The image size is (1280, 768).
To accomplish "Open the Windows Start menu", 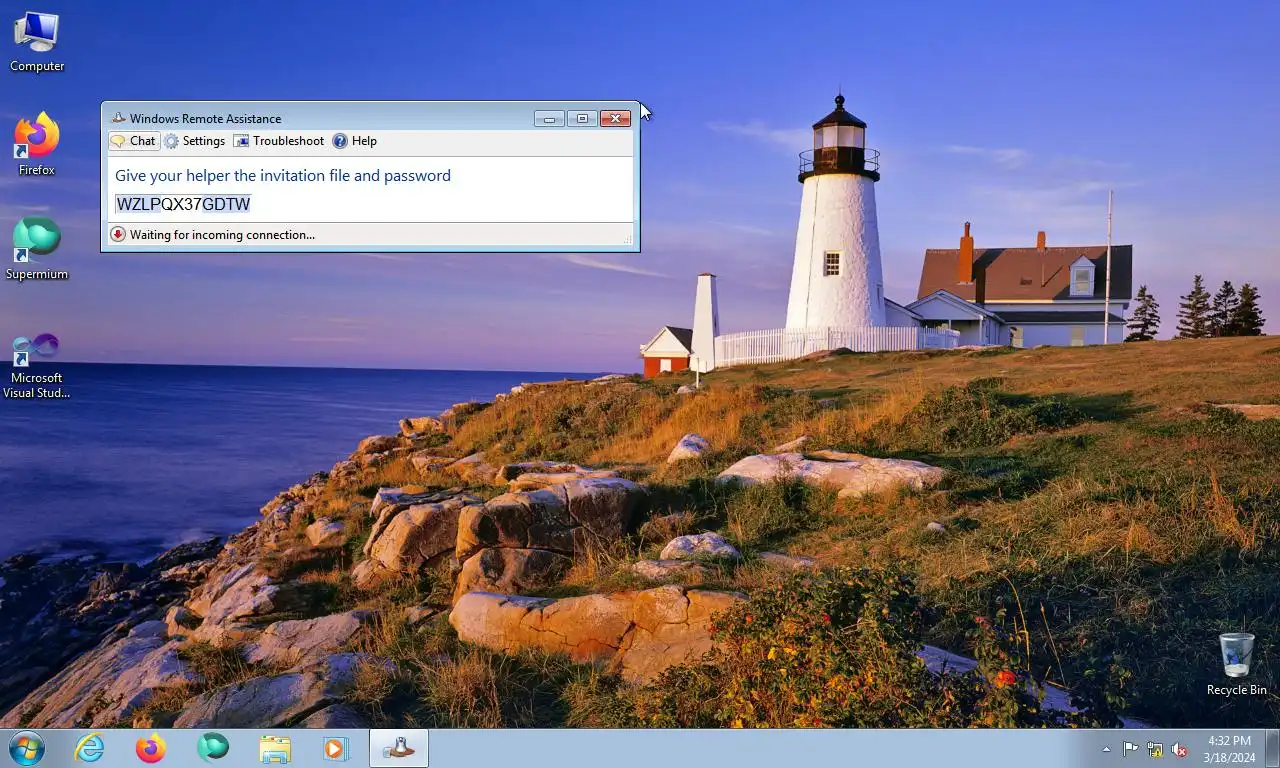I will 27,748.
